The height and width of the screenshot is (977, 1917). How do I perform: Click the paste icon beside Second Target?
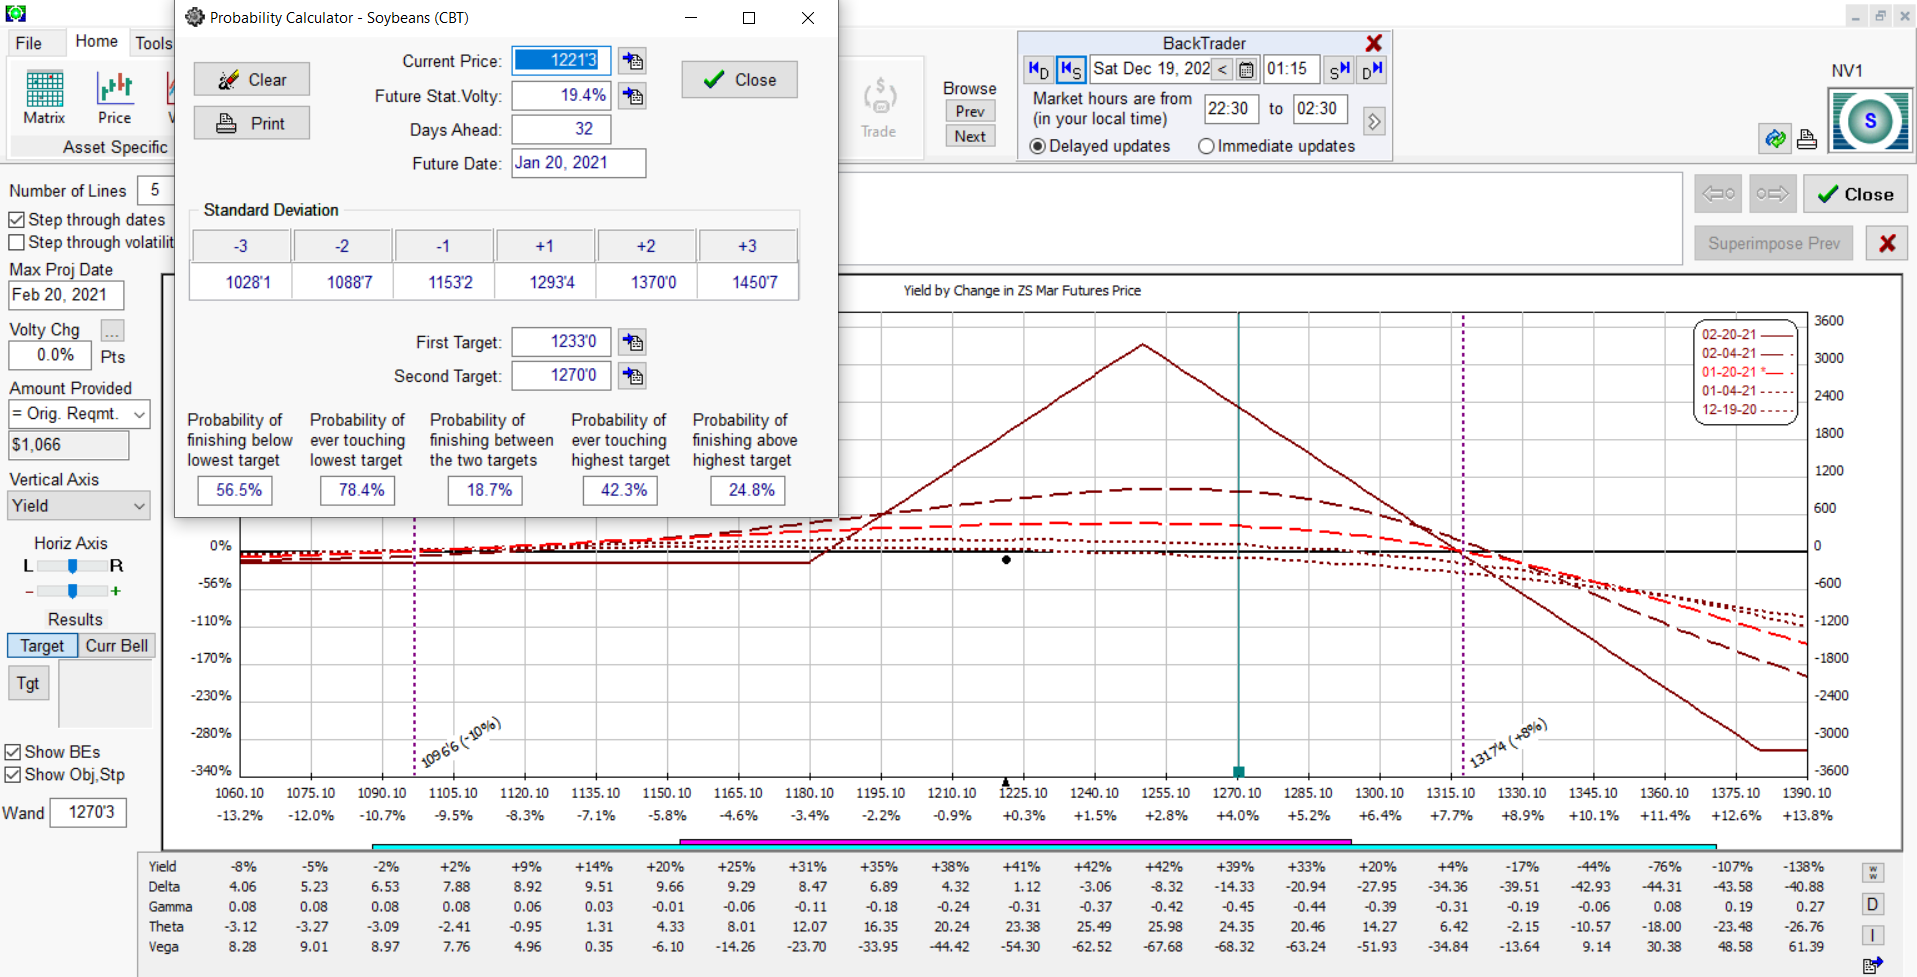click(632, 376)
